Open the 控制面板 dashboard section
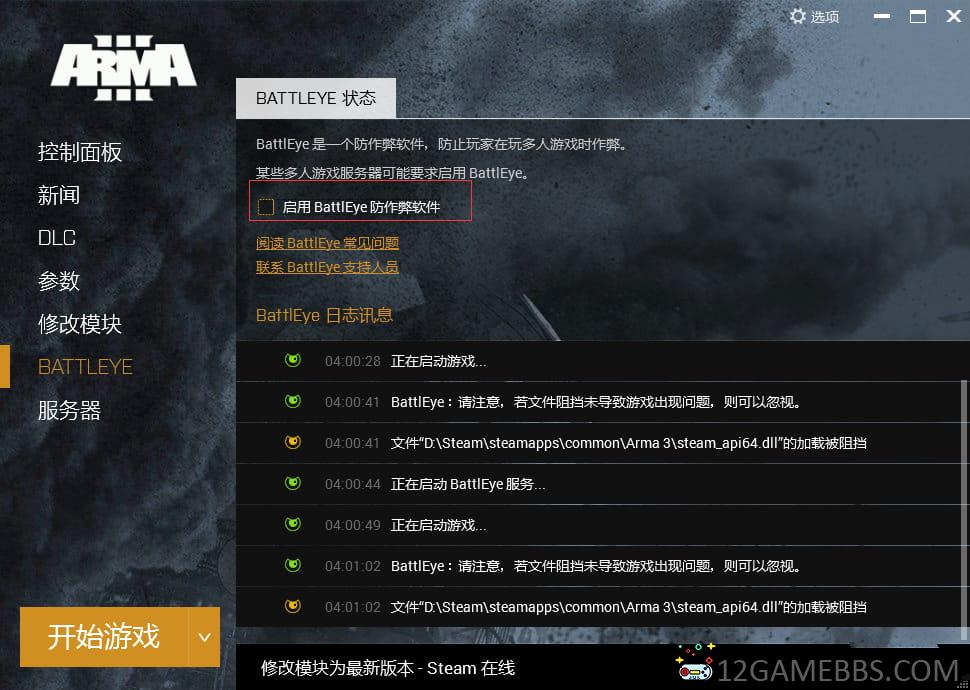 coord(80,152)
